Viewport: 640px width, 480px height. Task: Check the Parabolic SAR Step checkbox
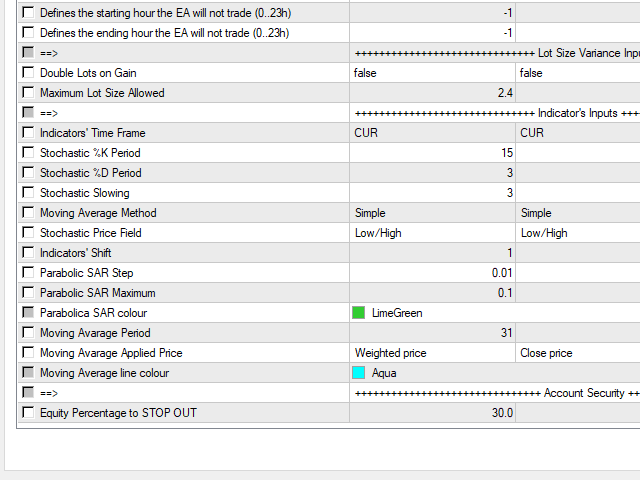[x=27, y=273]
